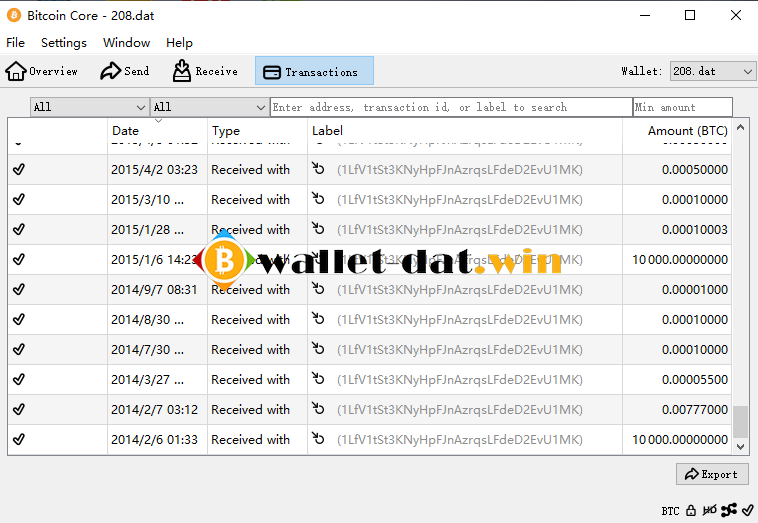
Task: Click the Bitcoin Core title bar logo
Action: pos(14,15)
